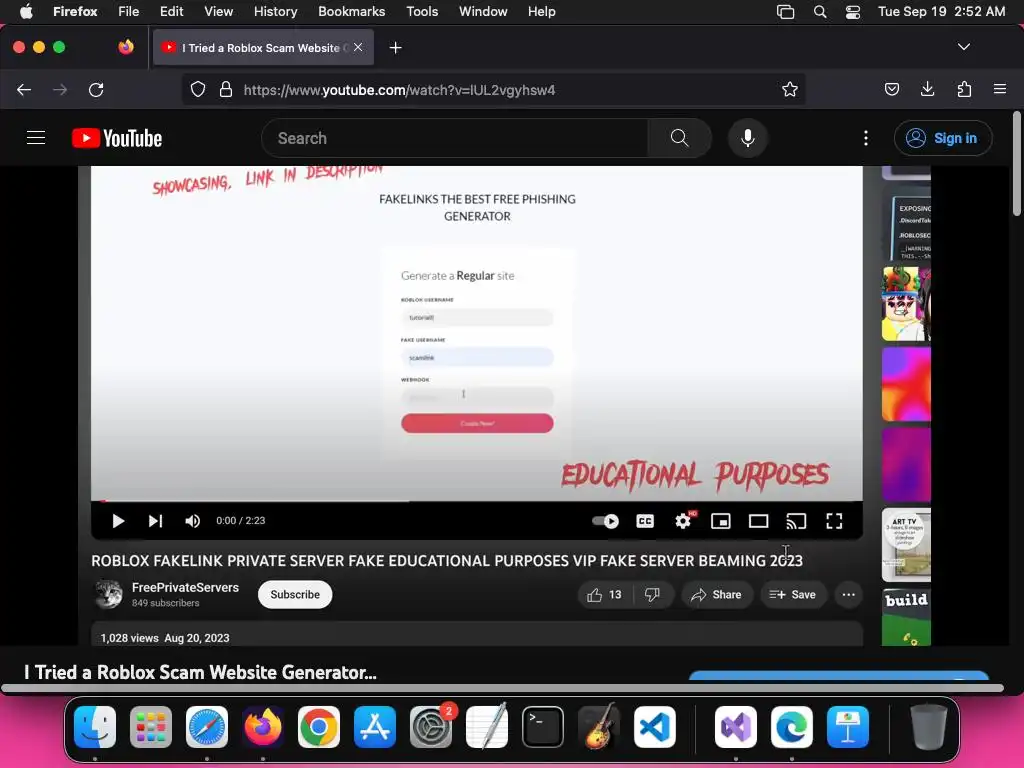Save page to Pocket

click(891, 90)
